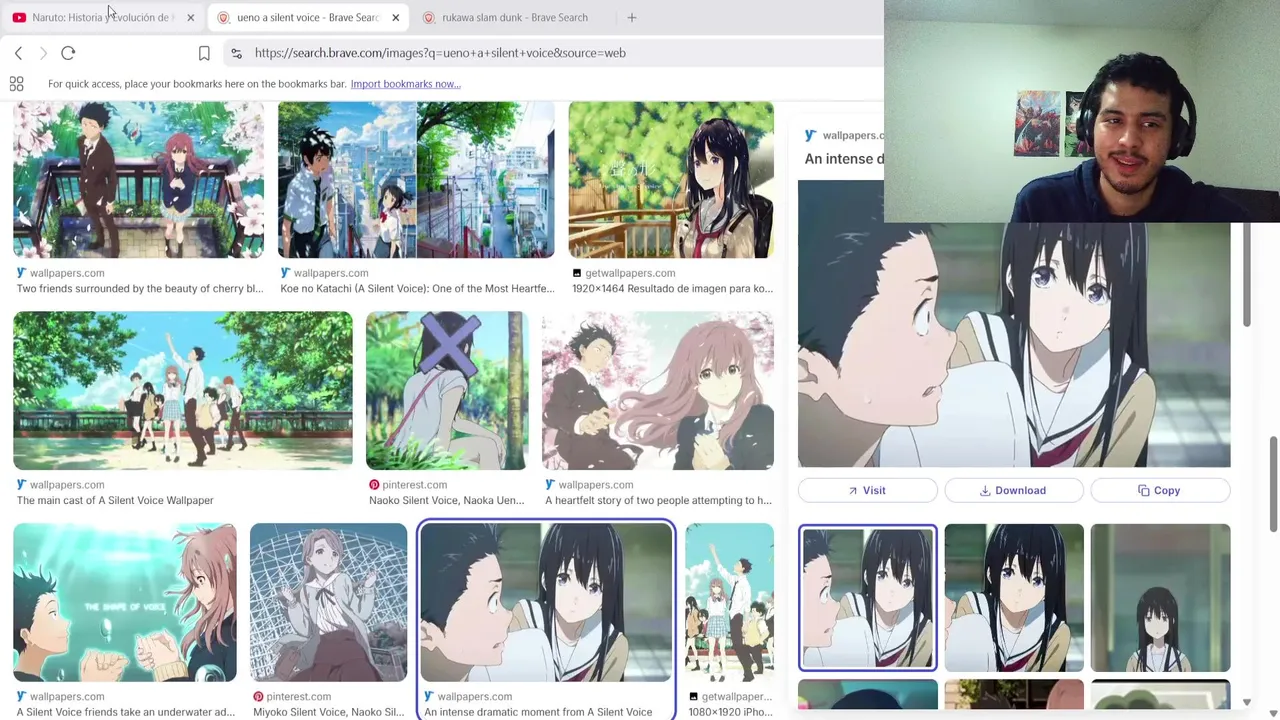Click Brave favicon on rukawa tab

click(x=429, y=17)
